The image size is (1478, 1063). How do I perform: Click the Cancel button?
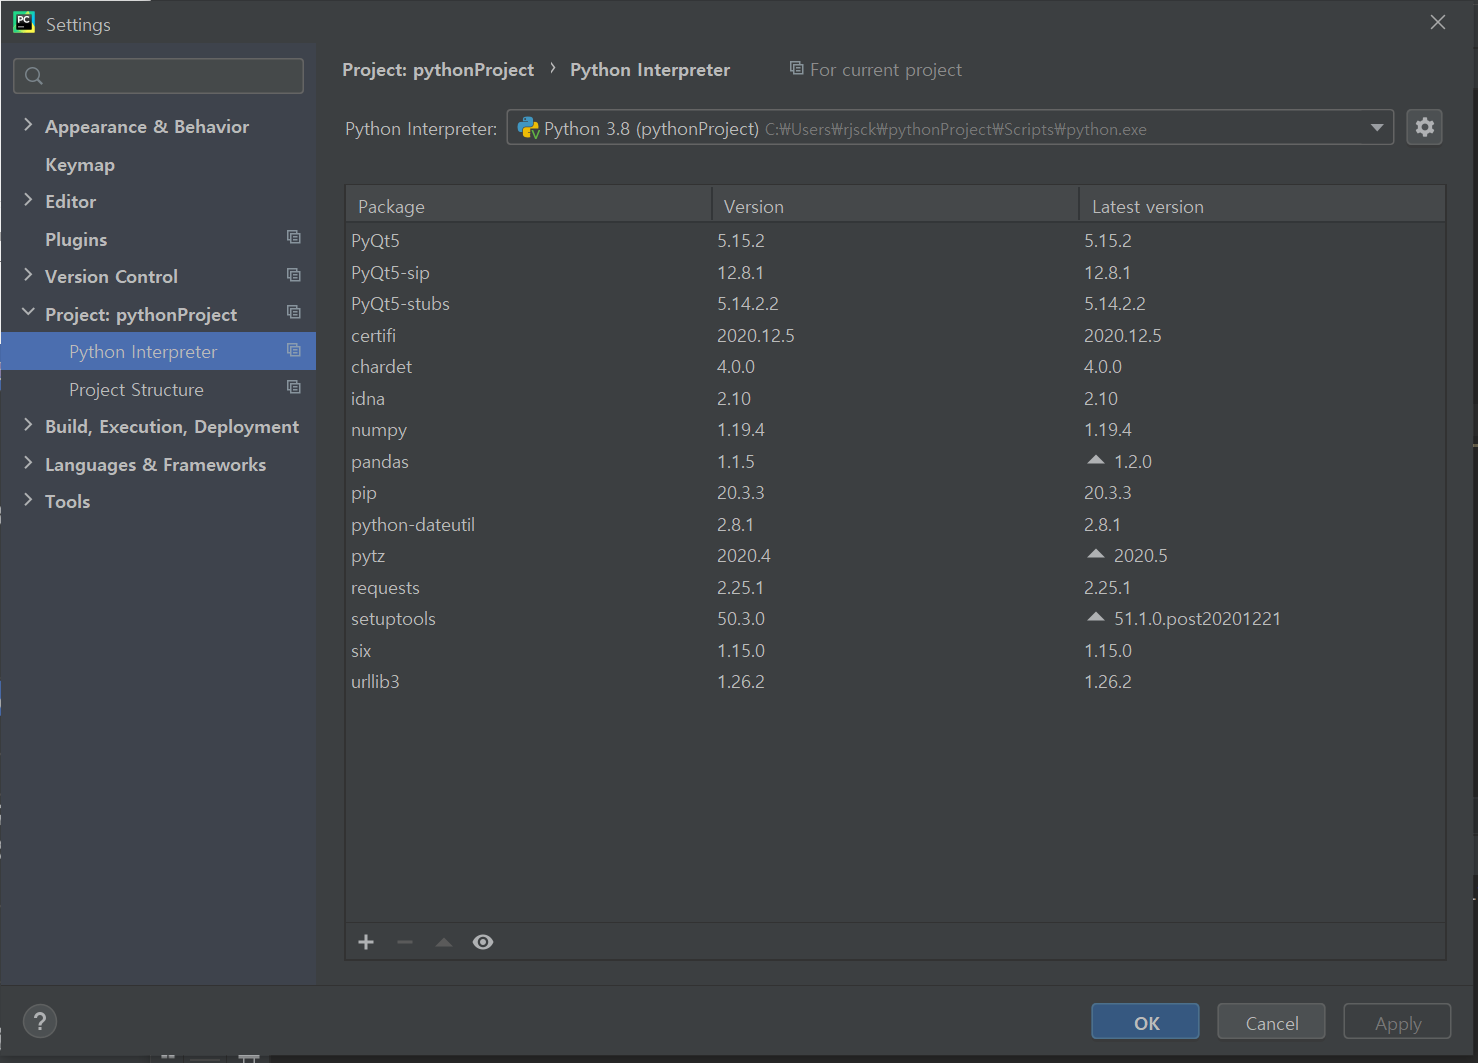point(1271,1022)
